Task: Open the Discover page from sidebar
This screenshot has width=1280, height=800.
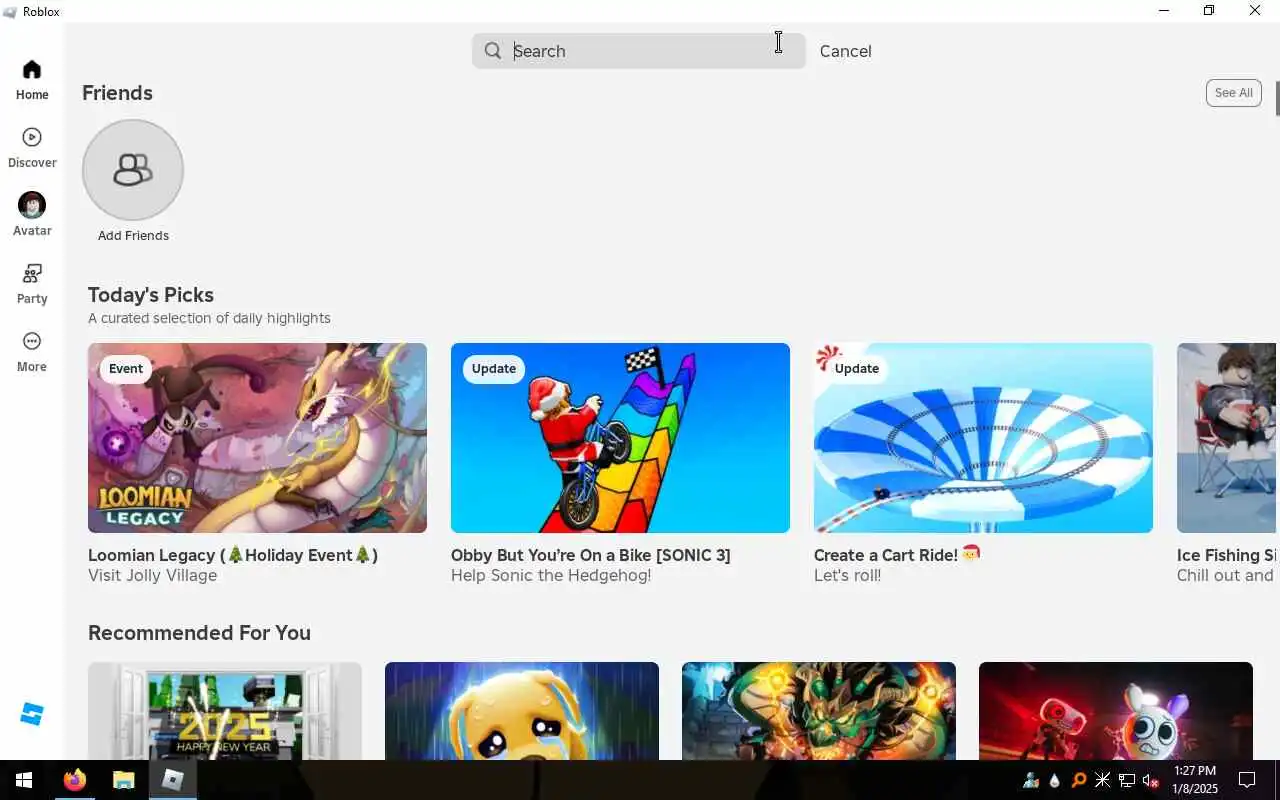Action: [32, 148]
